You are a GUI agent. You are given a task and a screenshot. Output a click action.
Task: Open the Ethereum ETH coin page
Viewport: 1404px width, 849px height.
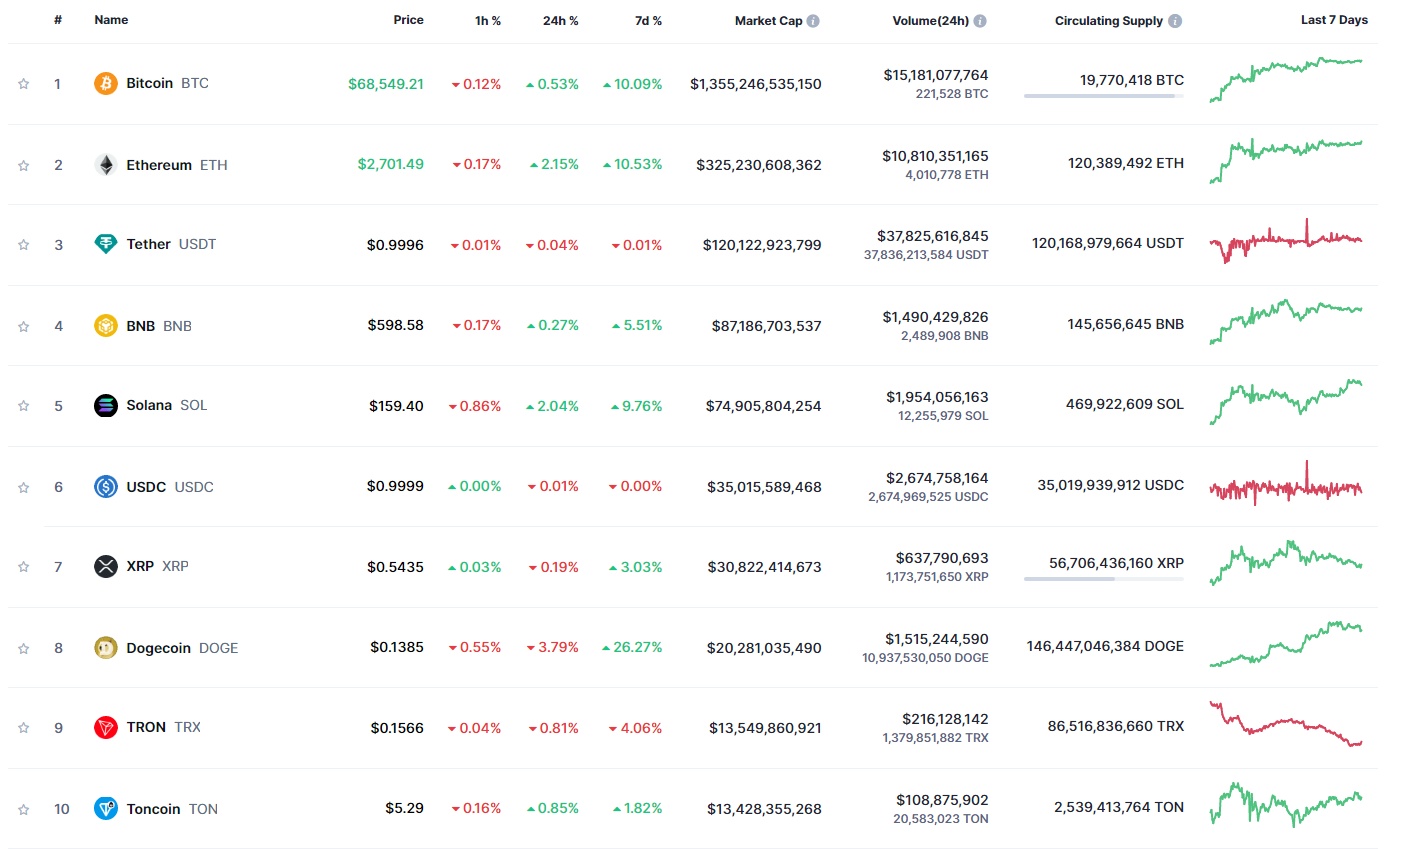(x=177, y=165)
